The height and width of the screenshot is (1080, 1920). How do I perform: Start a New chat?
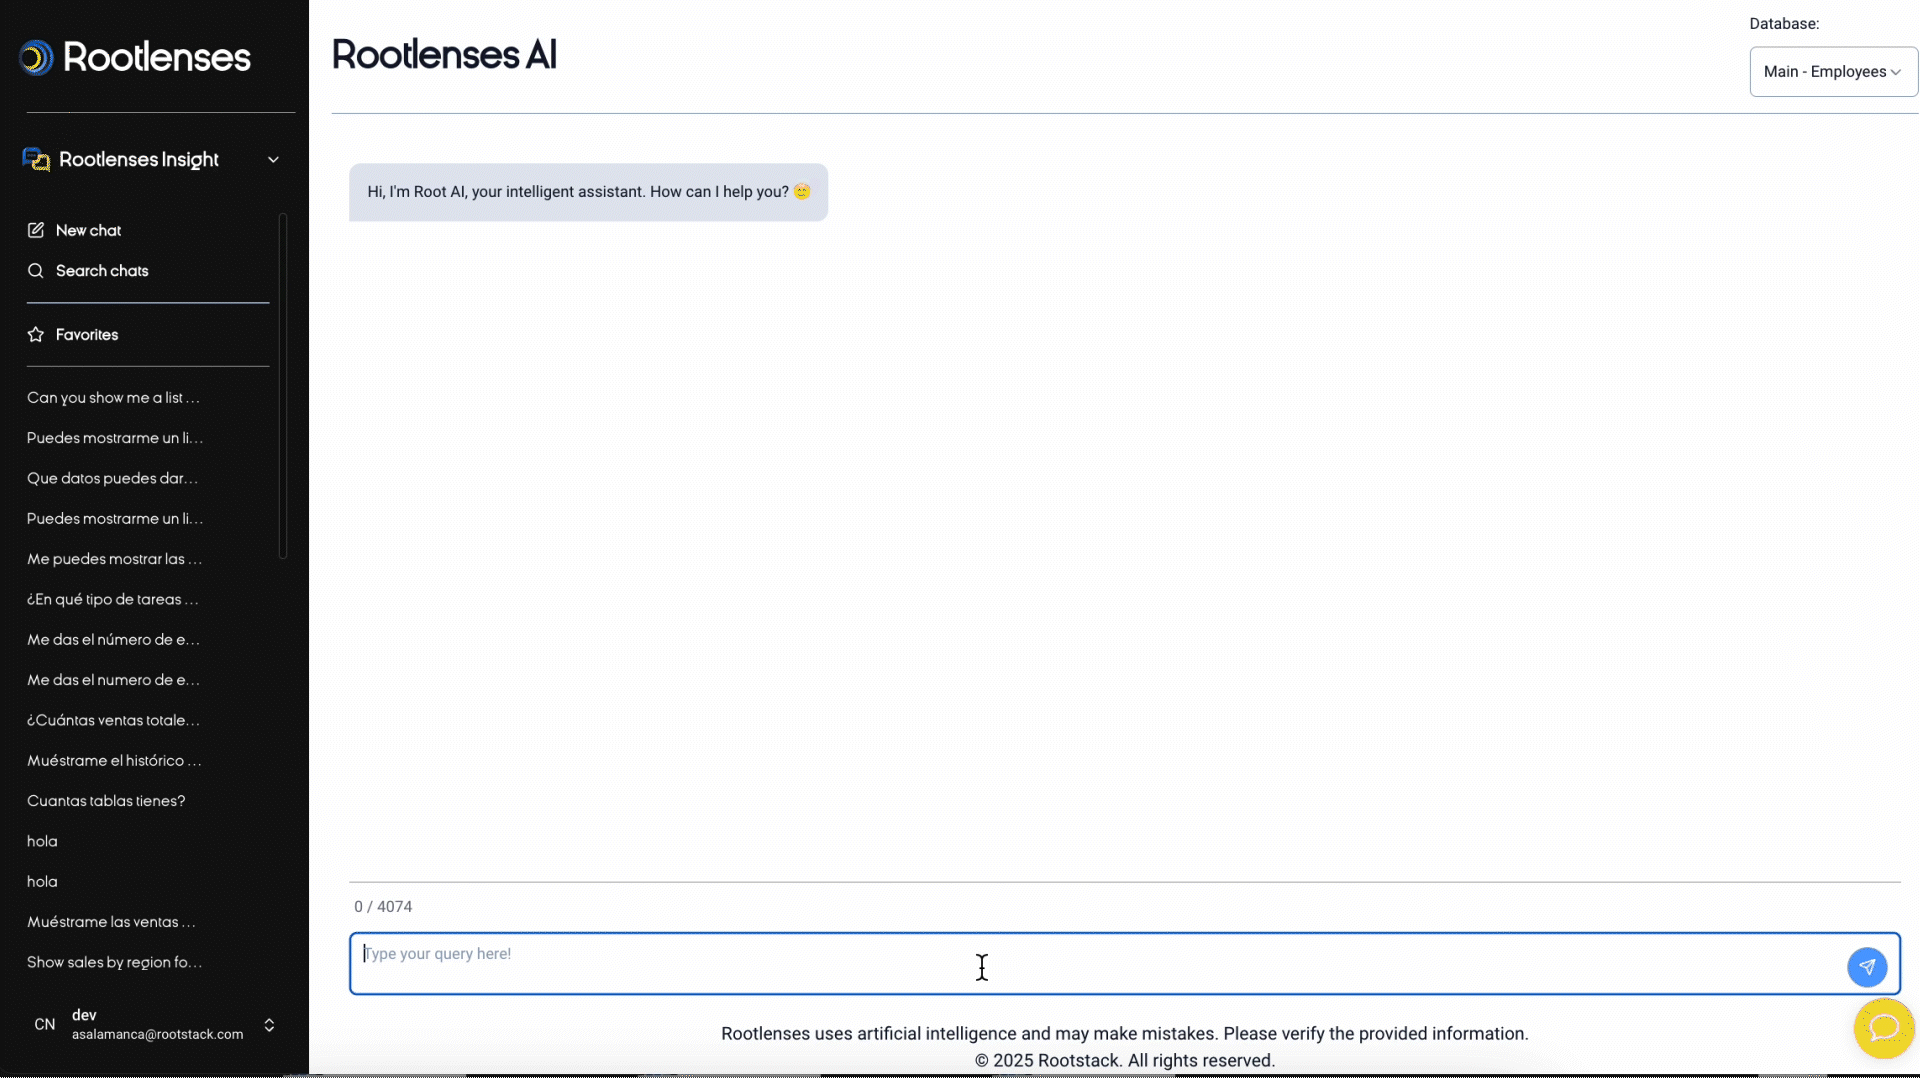(x=88, y=231)
